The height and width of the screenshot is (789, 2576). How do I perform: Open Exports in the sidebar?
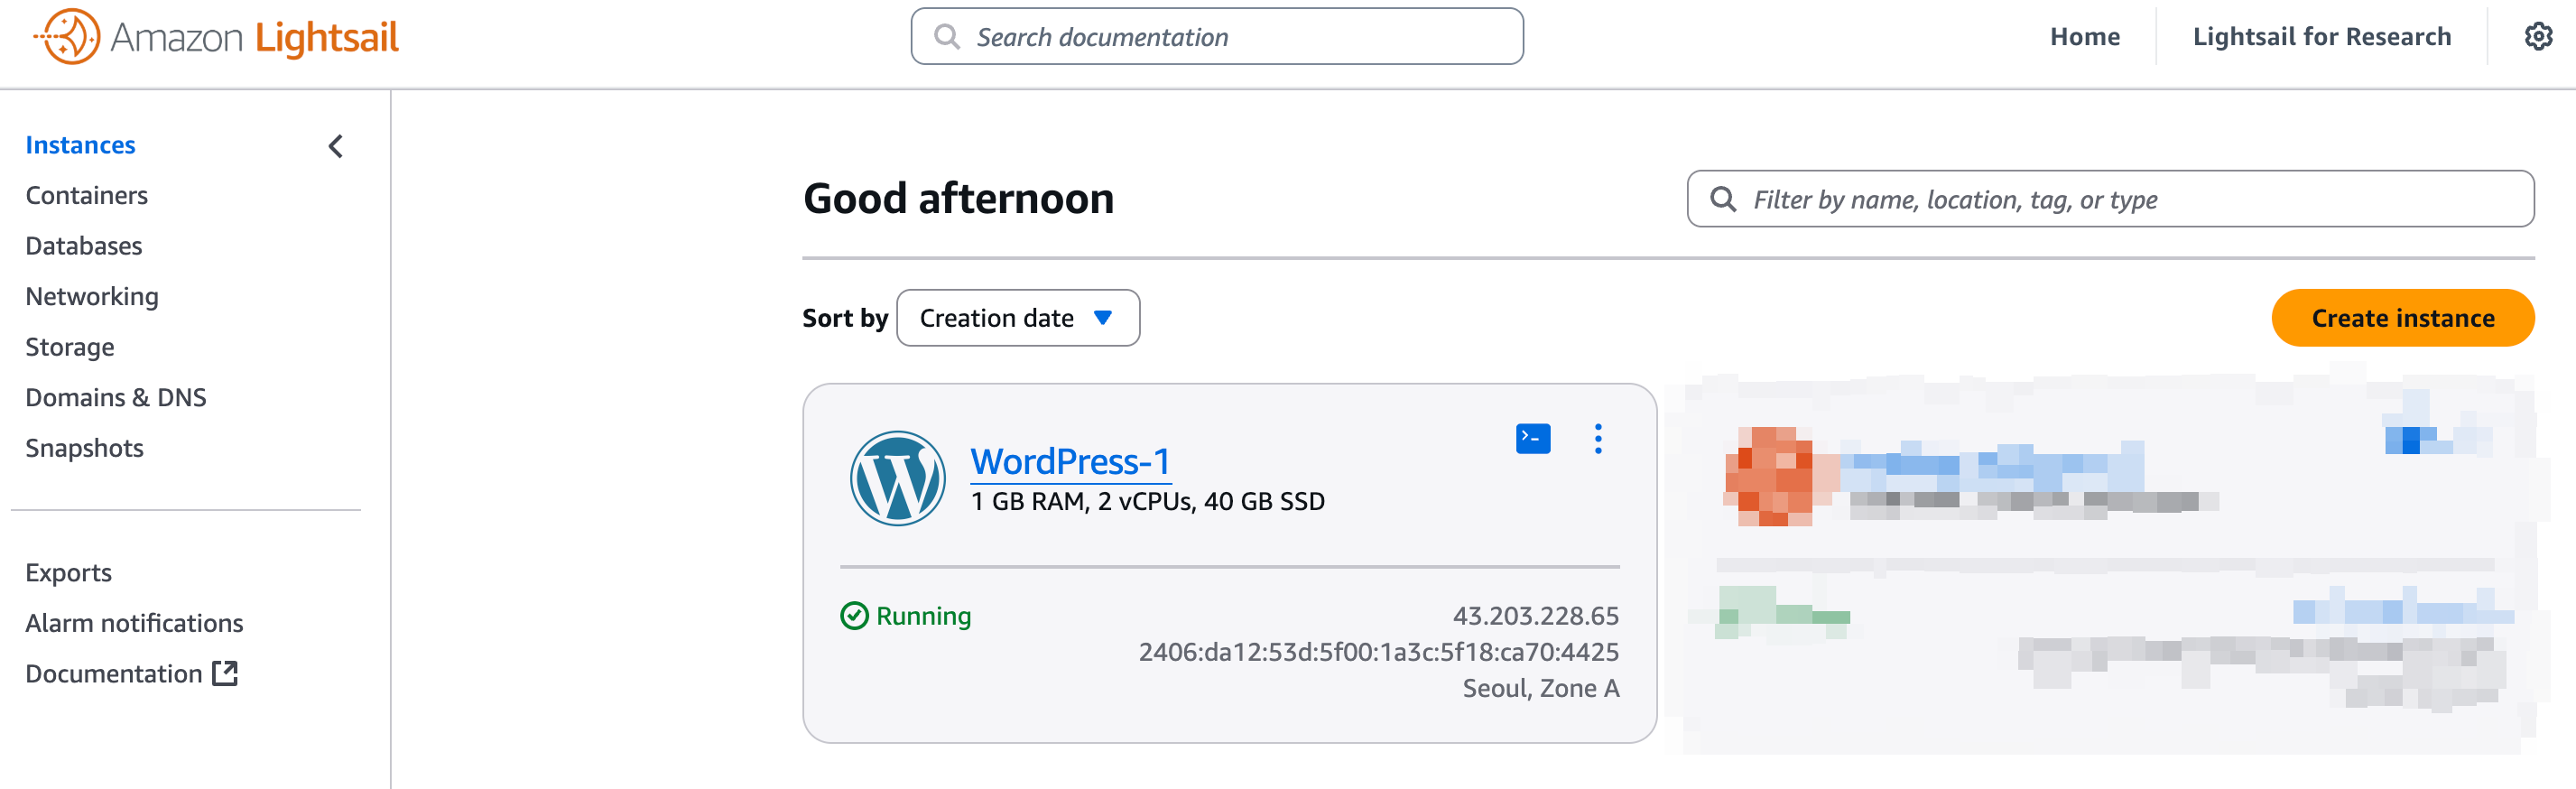(68, 573)
